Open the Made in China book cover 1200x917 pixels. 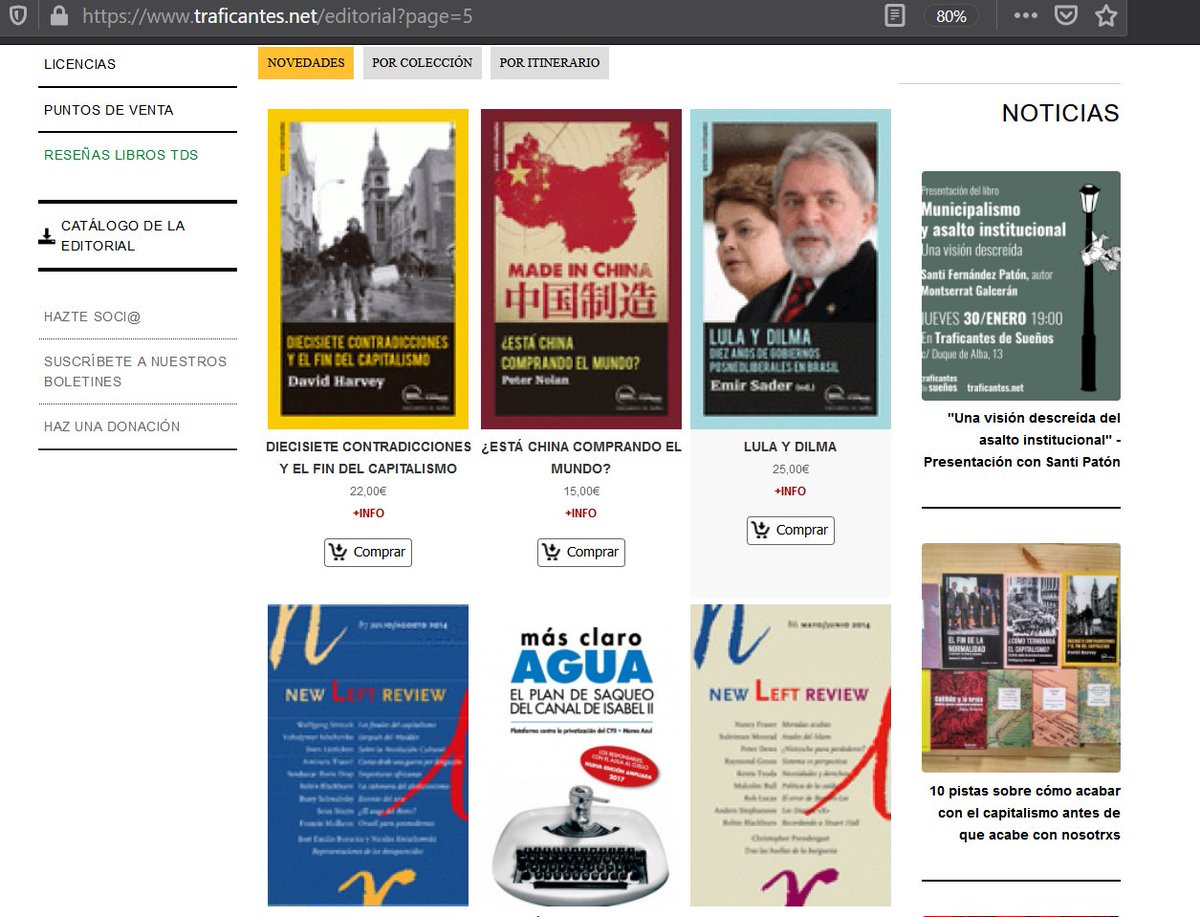point(581,269)
